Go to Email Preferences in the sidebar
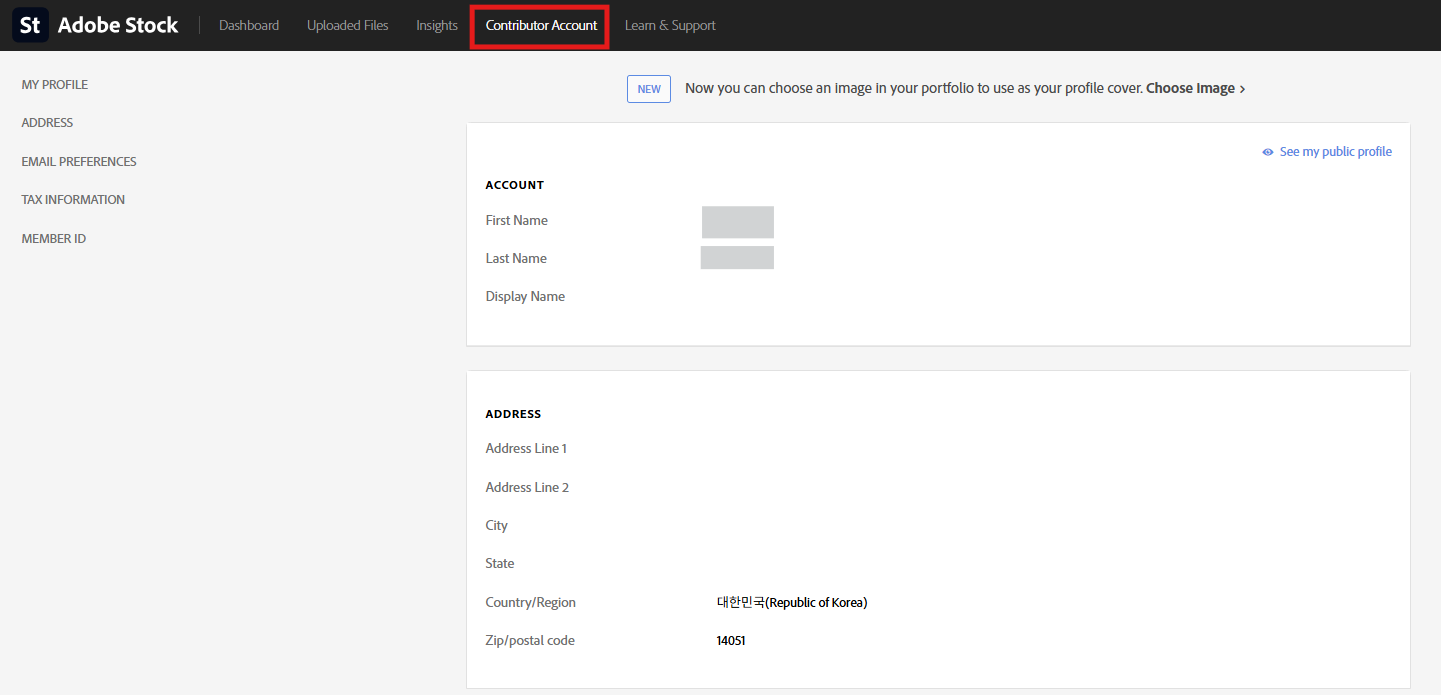The height and width of the screenshot is (695, 1441). tap(79, 162)
